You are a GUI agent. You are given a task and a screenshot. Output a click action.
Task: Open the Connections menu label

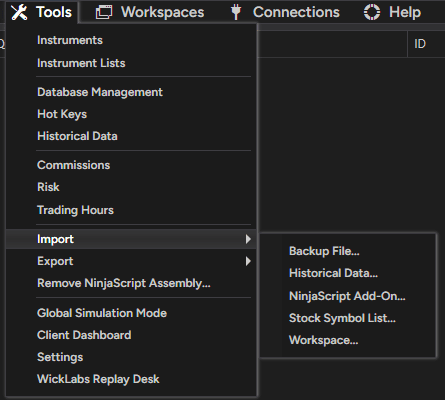tap(296, 12)
